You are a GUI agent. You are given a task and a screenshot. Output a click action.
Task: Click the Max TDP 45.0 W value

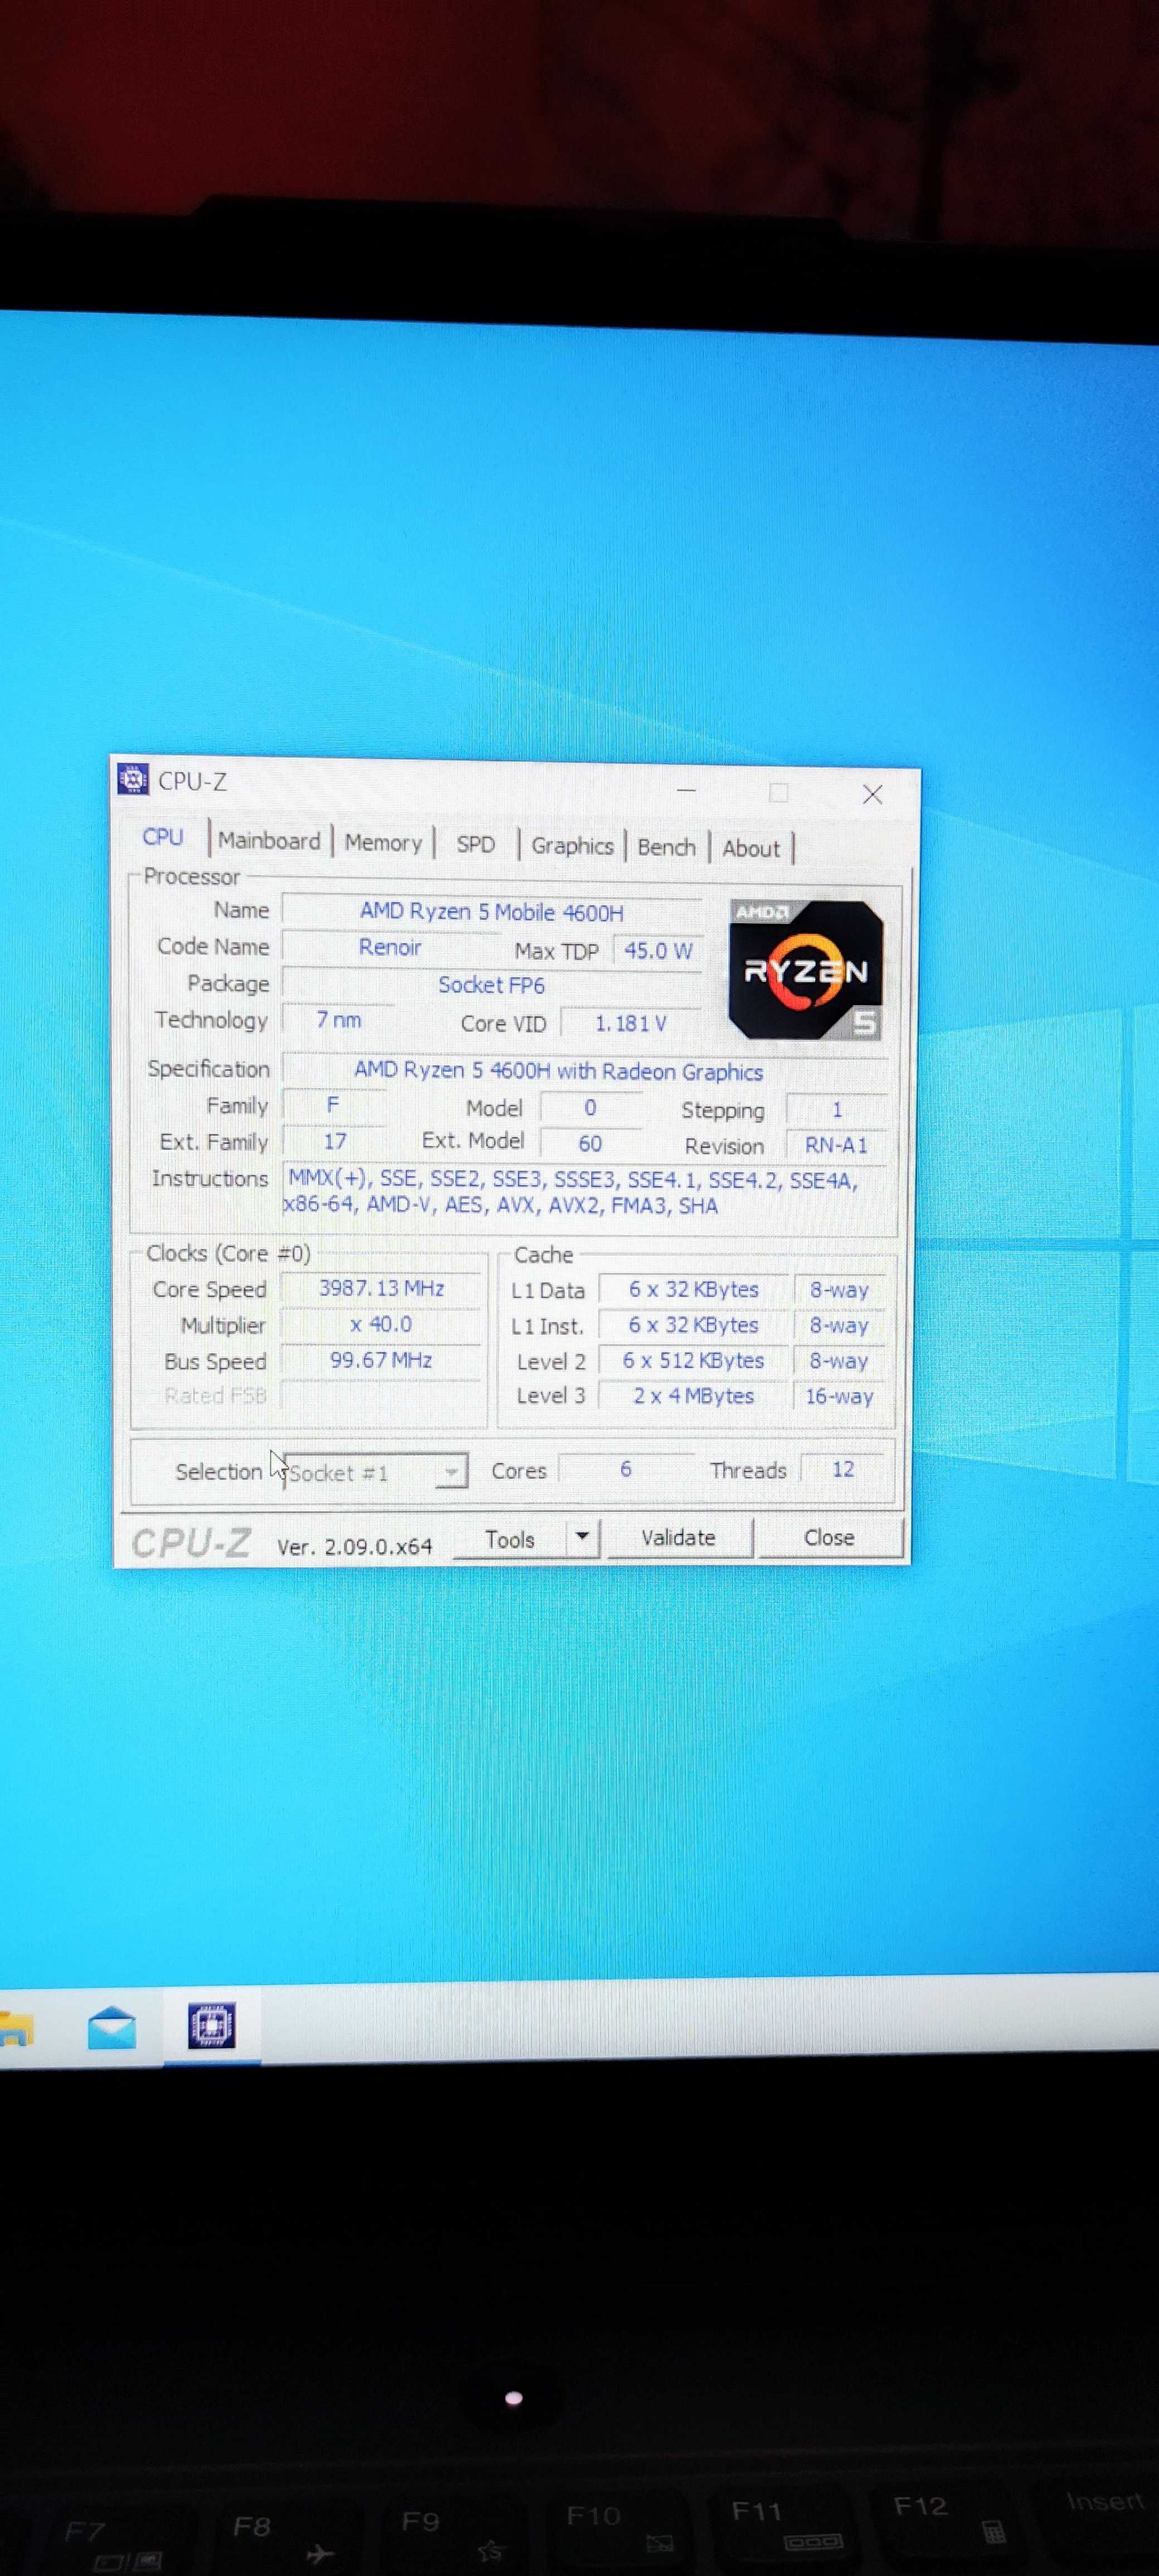point(657,950)
